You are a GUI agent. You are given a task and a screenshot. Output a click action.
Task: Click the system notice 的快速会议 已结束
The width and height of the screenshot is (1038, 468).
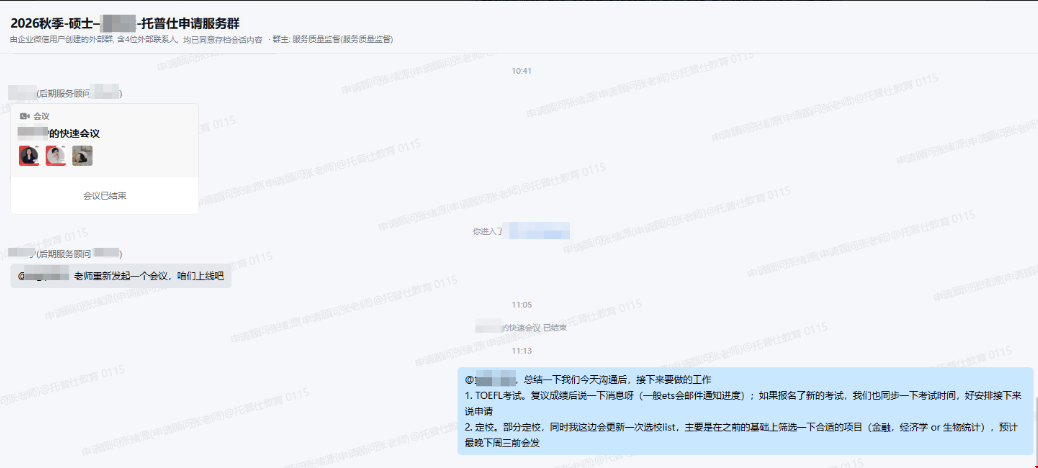521,327
